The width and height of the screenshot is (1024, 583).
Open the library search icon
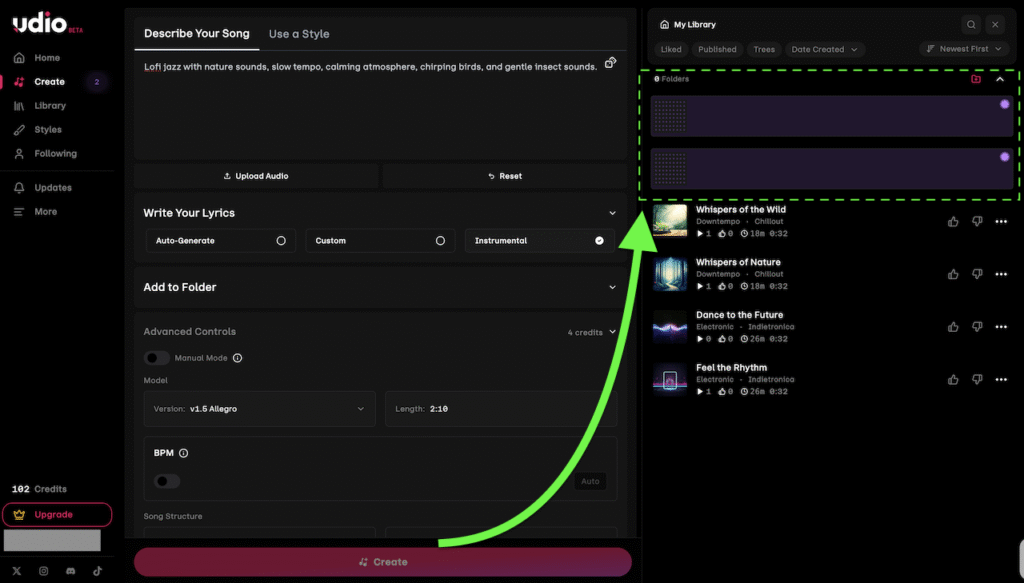point(971,24)
